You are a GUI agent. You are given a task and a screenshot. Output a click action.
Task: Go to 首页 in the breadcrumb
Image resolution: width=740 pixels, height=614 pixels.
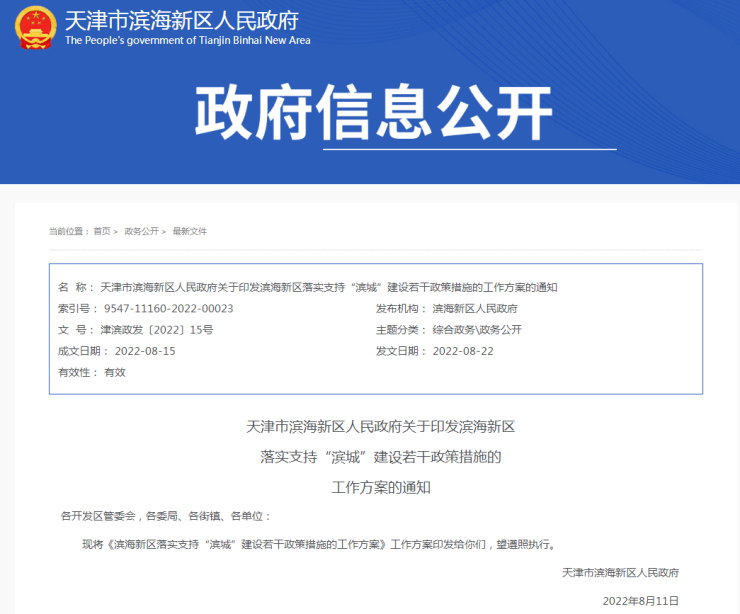pyautogui.click(x=101, y=231)
